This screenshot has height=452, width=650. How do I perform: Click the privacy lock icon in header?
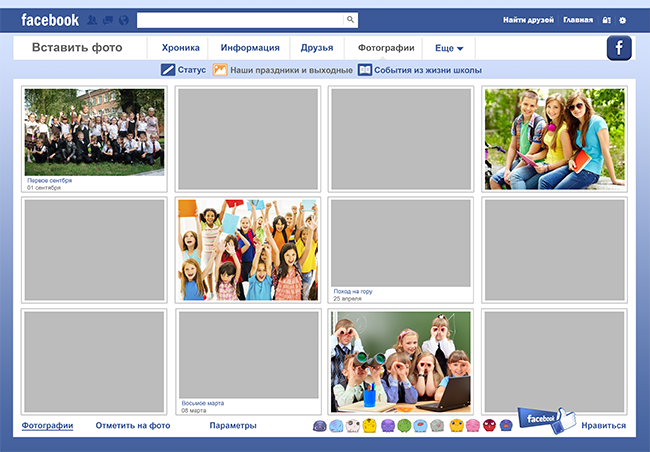[606, 20]
